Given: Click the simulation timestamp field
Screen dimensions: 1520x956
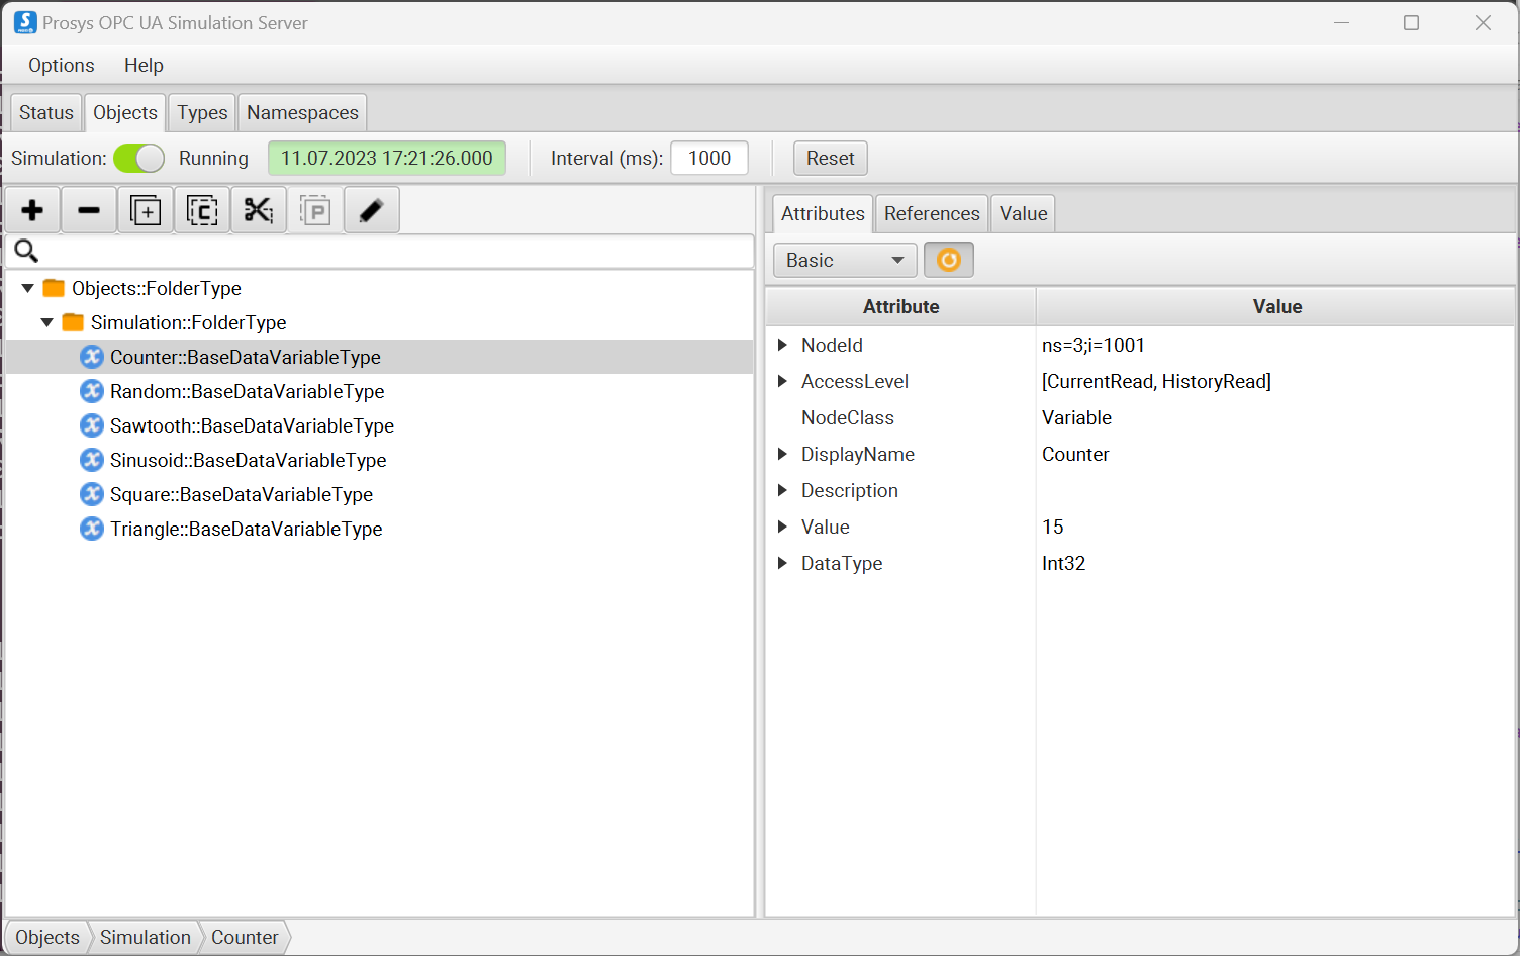Looking at the screenshot, I should pyautogui.click(x=387, y=158).
